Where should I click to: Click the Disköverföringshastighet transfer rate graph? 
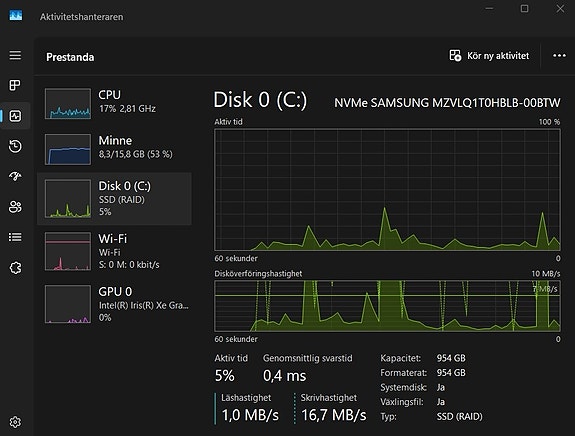tap(387, 306)
